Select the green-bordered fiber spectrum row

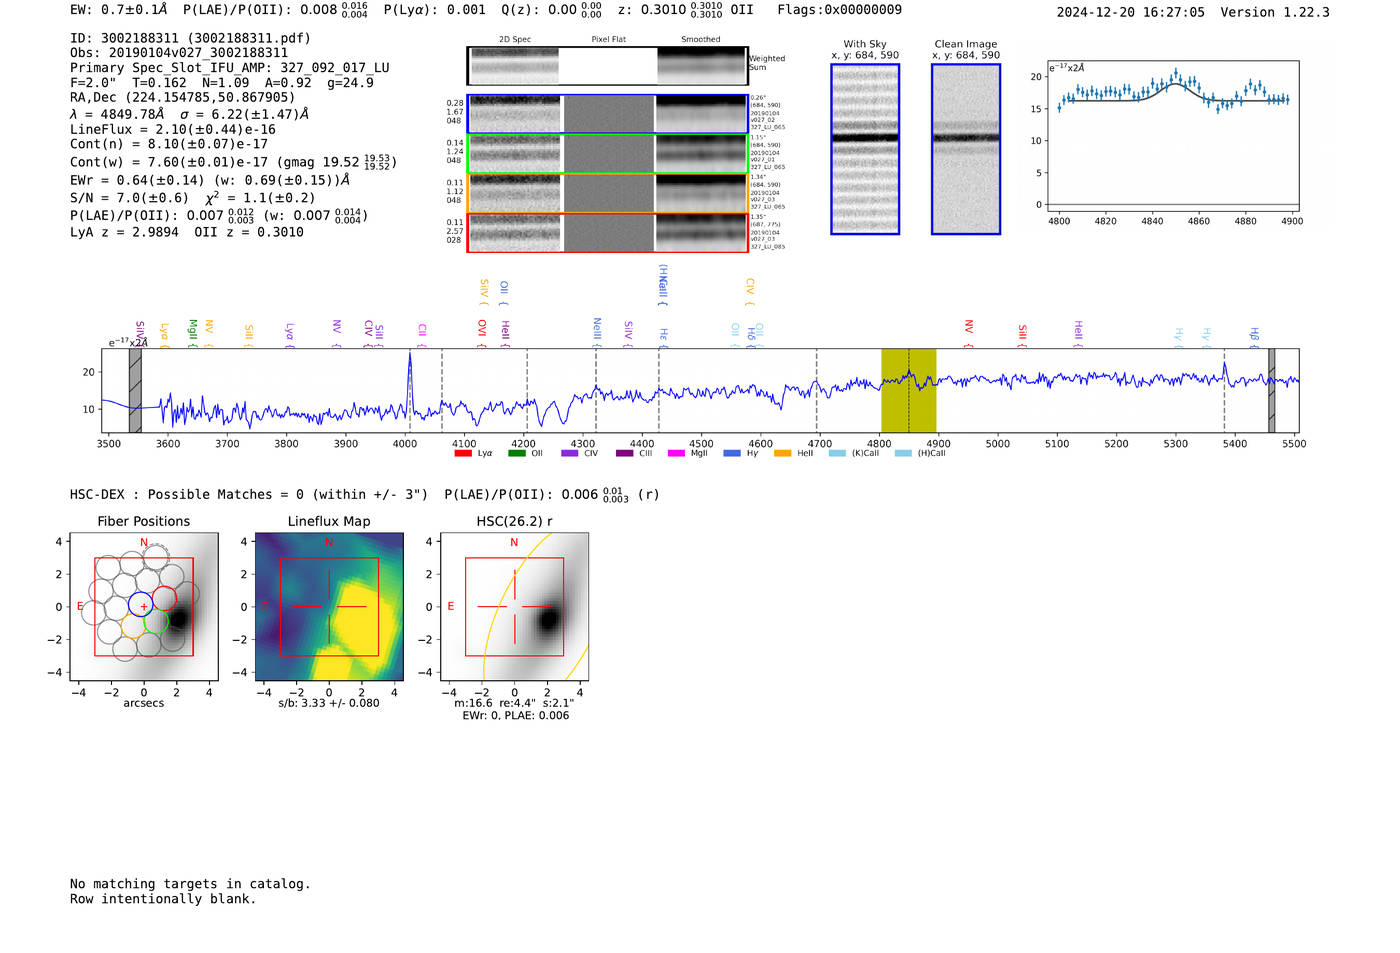click(607, 154)
